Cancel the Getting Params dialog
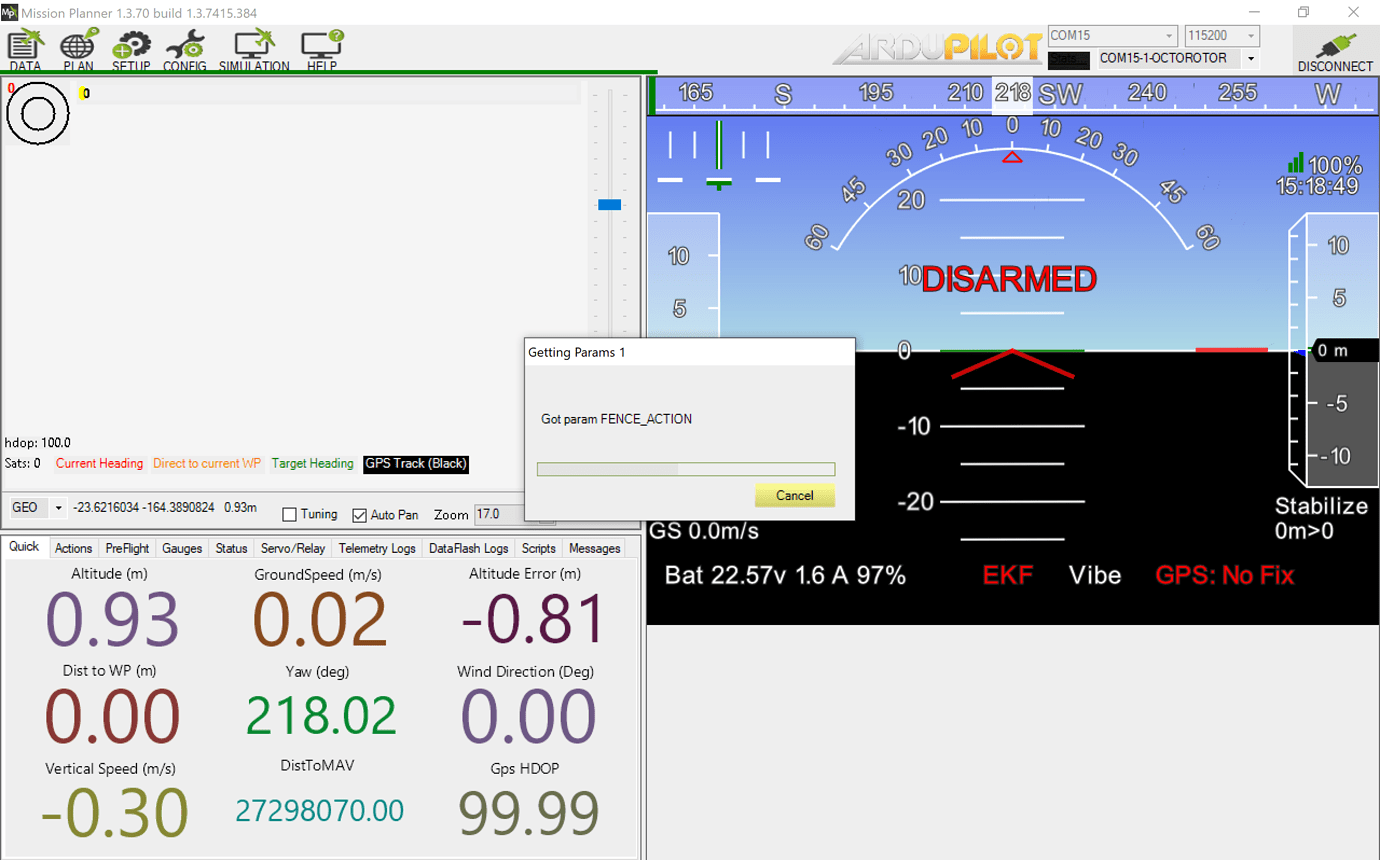The image size is (1380, 860). pos(794,495)
